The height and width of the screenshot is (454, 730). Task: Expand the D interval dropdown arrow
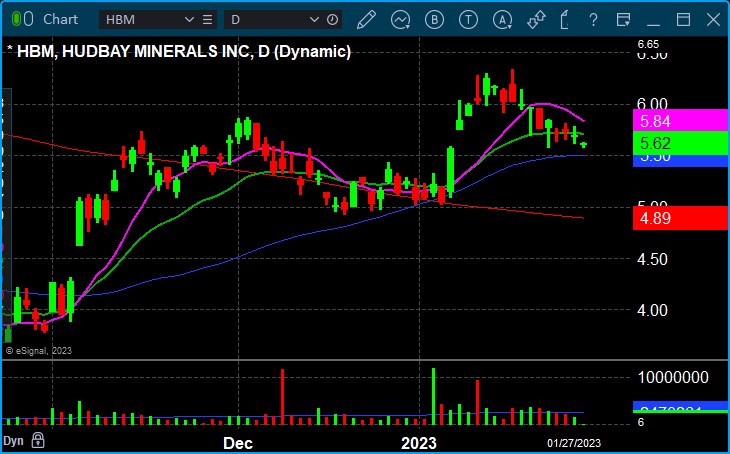[314, 20]
